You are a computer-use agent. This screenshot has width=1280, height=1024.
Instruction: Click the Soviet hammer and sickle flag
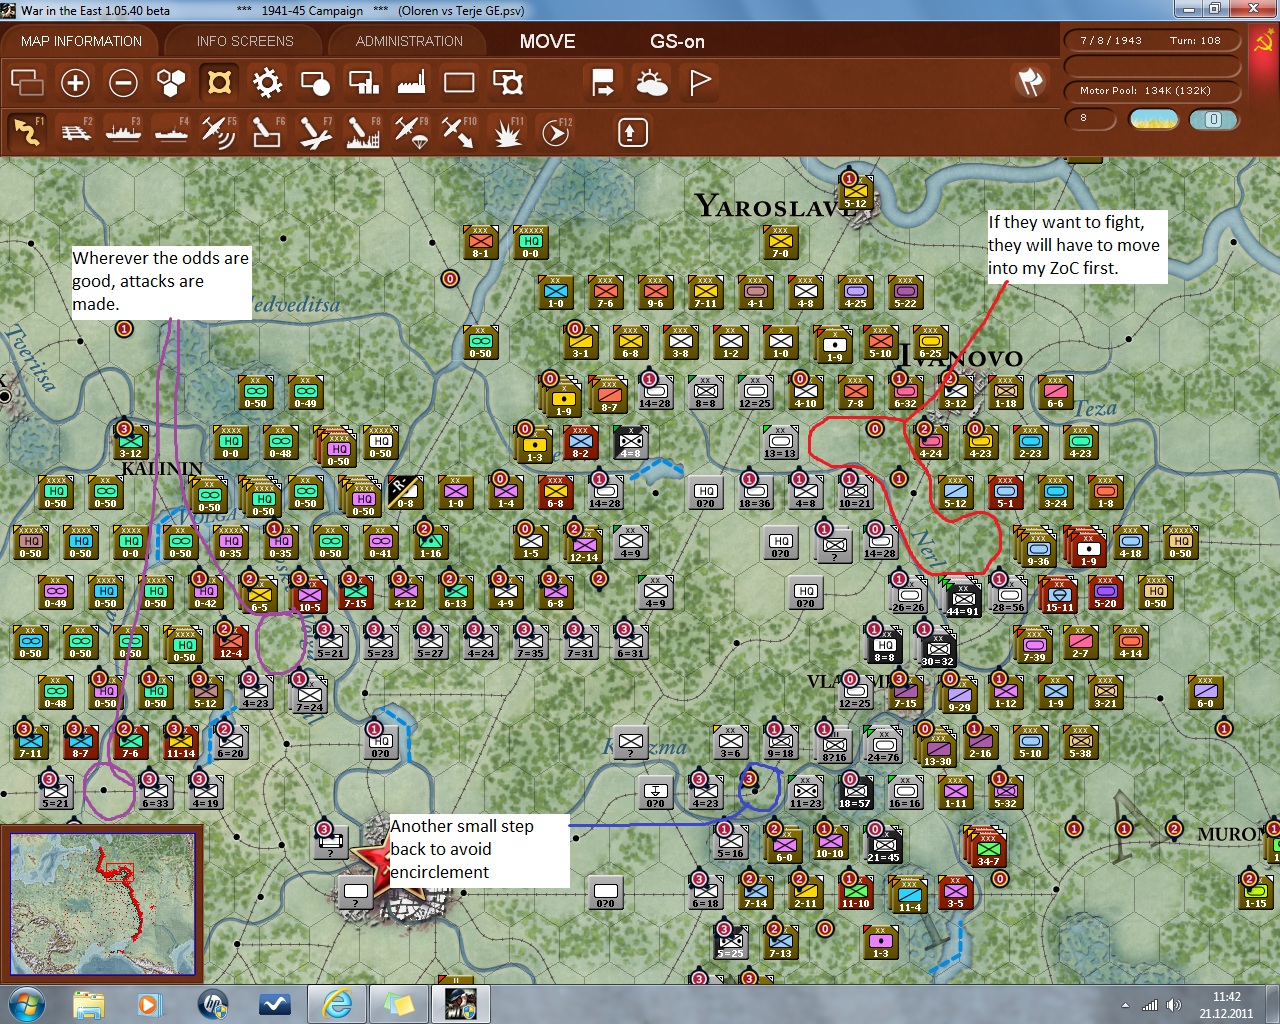pos(1264,42)
